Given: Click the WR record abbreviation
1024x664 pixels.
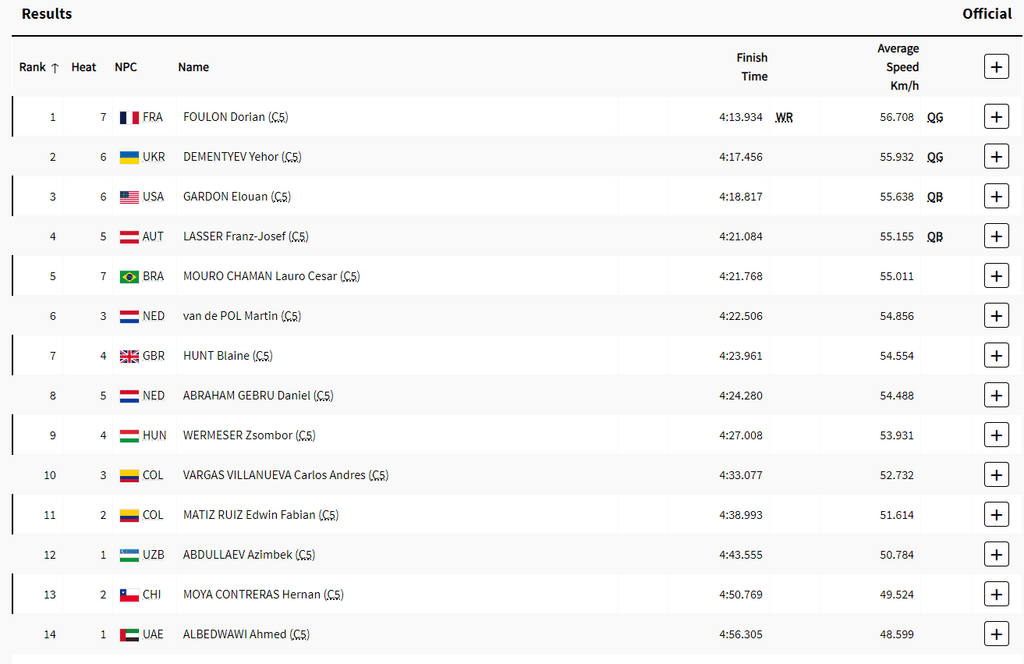Looking at the screenshot, I should click(x=784, y=117).
